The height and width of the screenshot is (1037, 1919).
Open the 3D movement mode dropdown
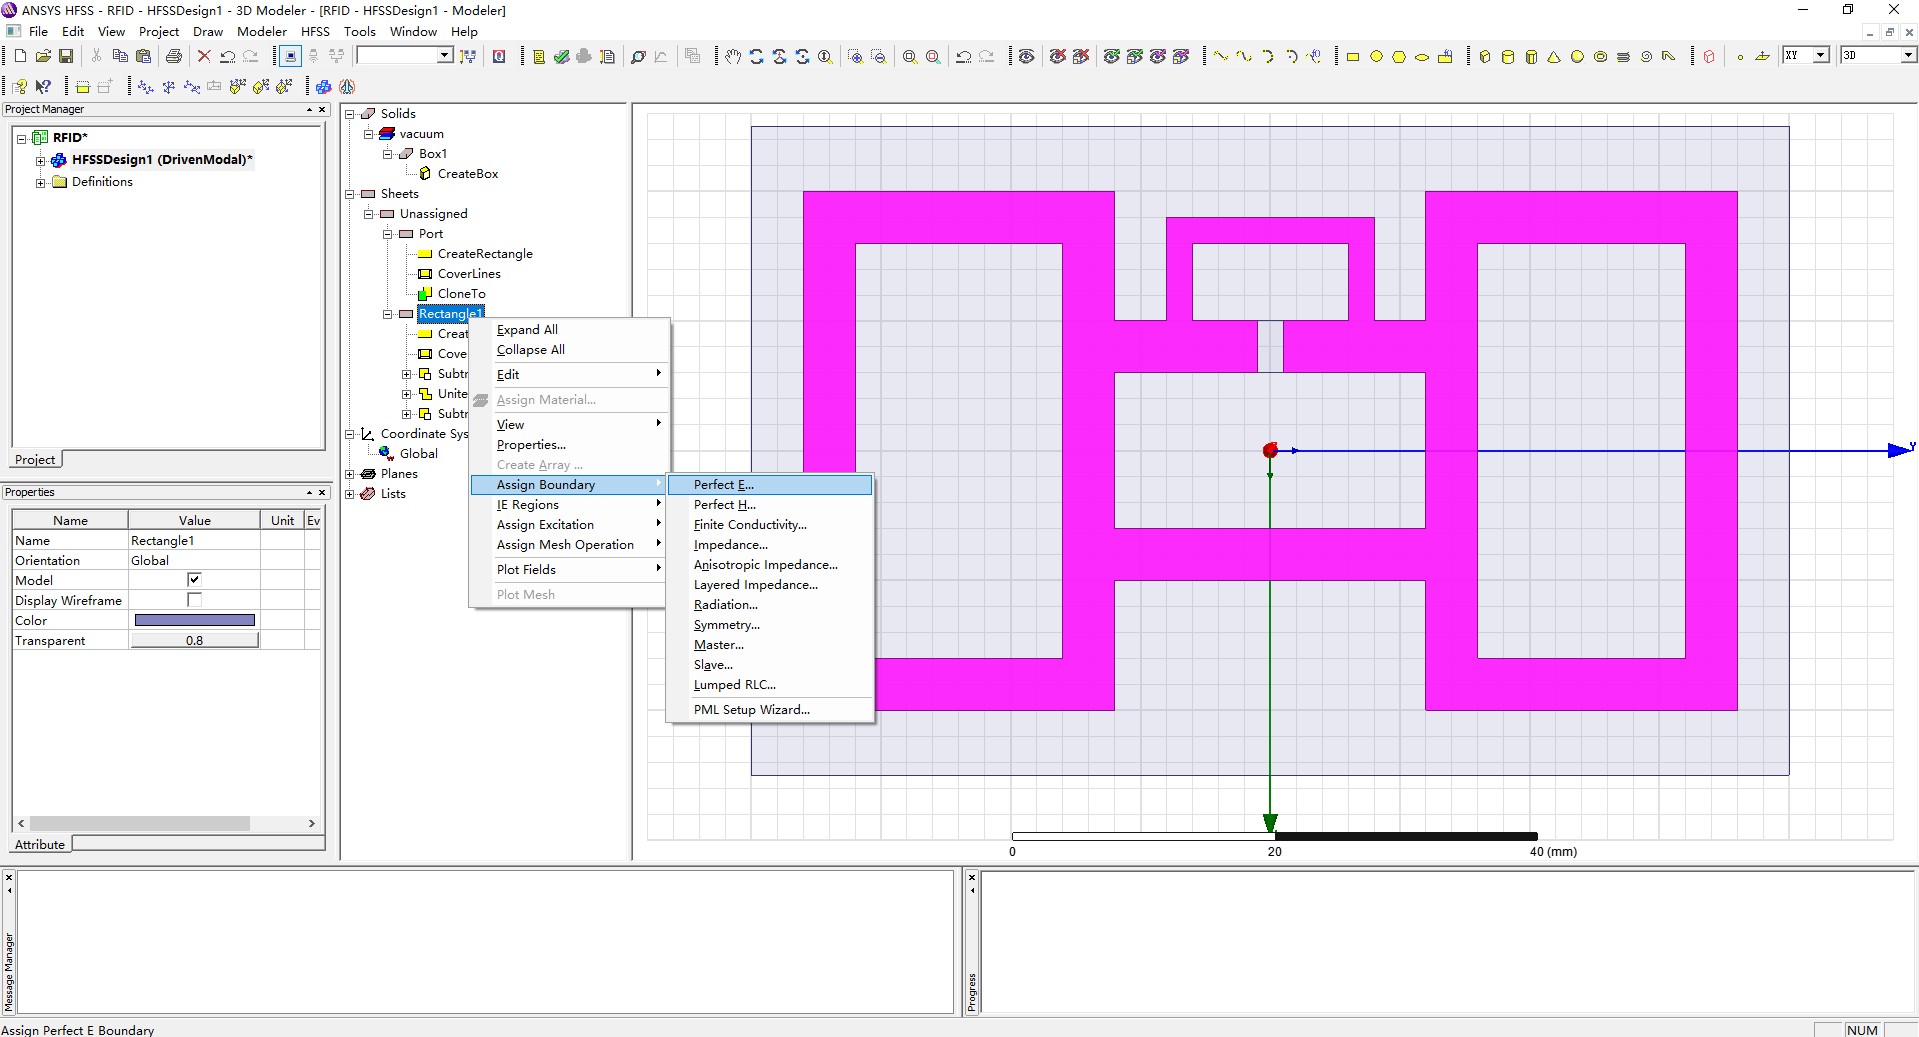(1908, 56)
